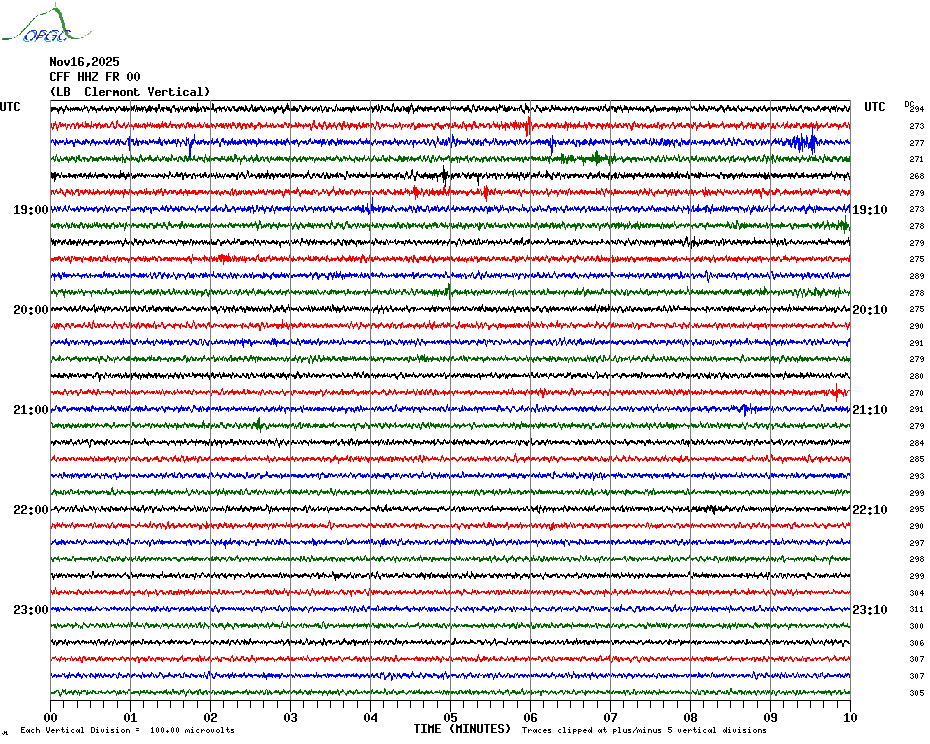Screen dimensions: 930x744
Task: Click the blue spike burst near minute 09
Action: tap(805, 142)
